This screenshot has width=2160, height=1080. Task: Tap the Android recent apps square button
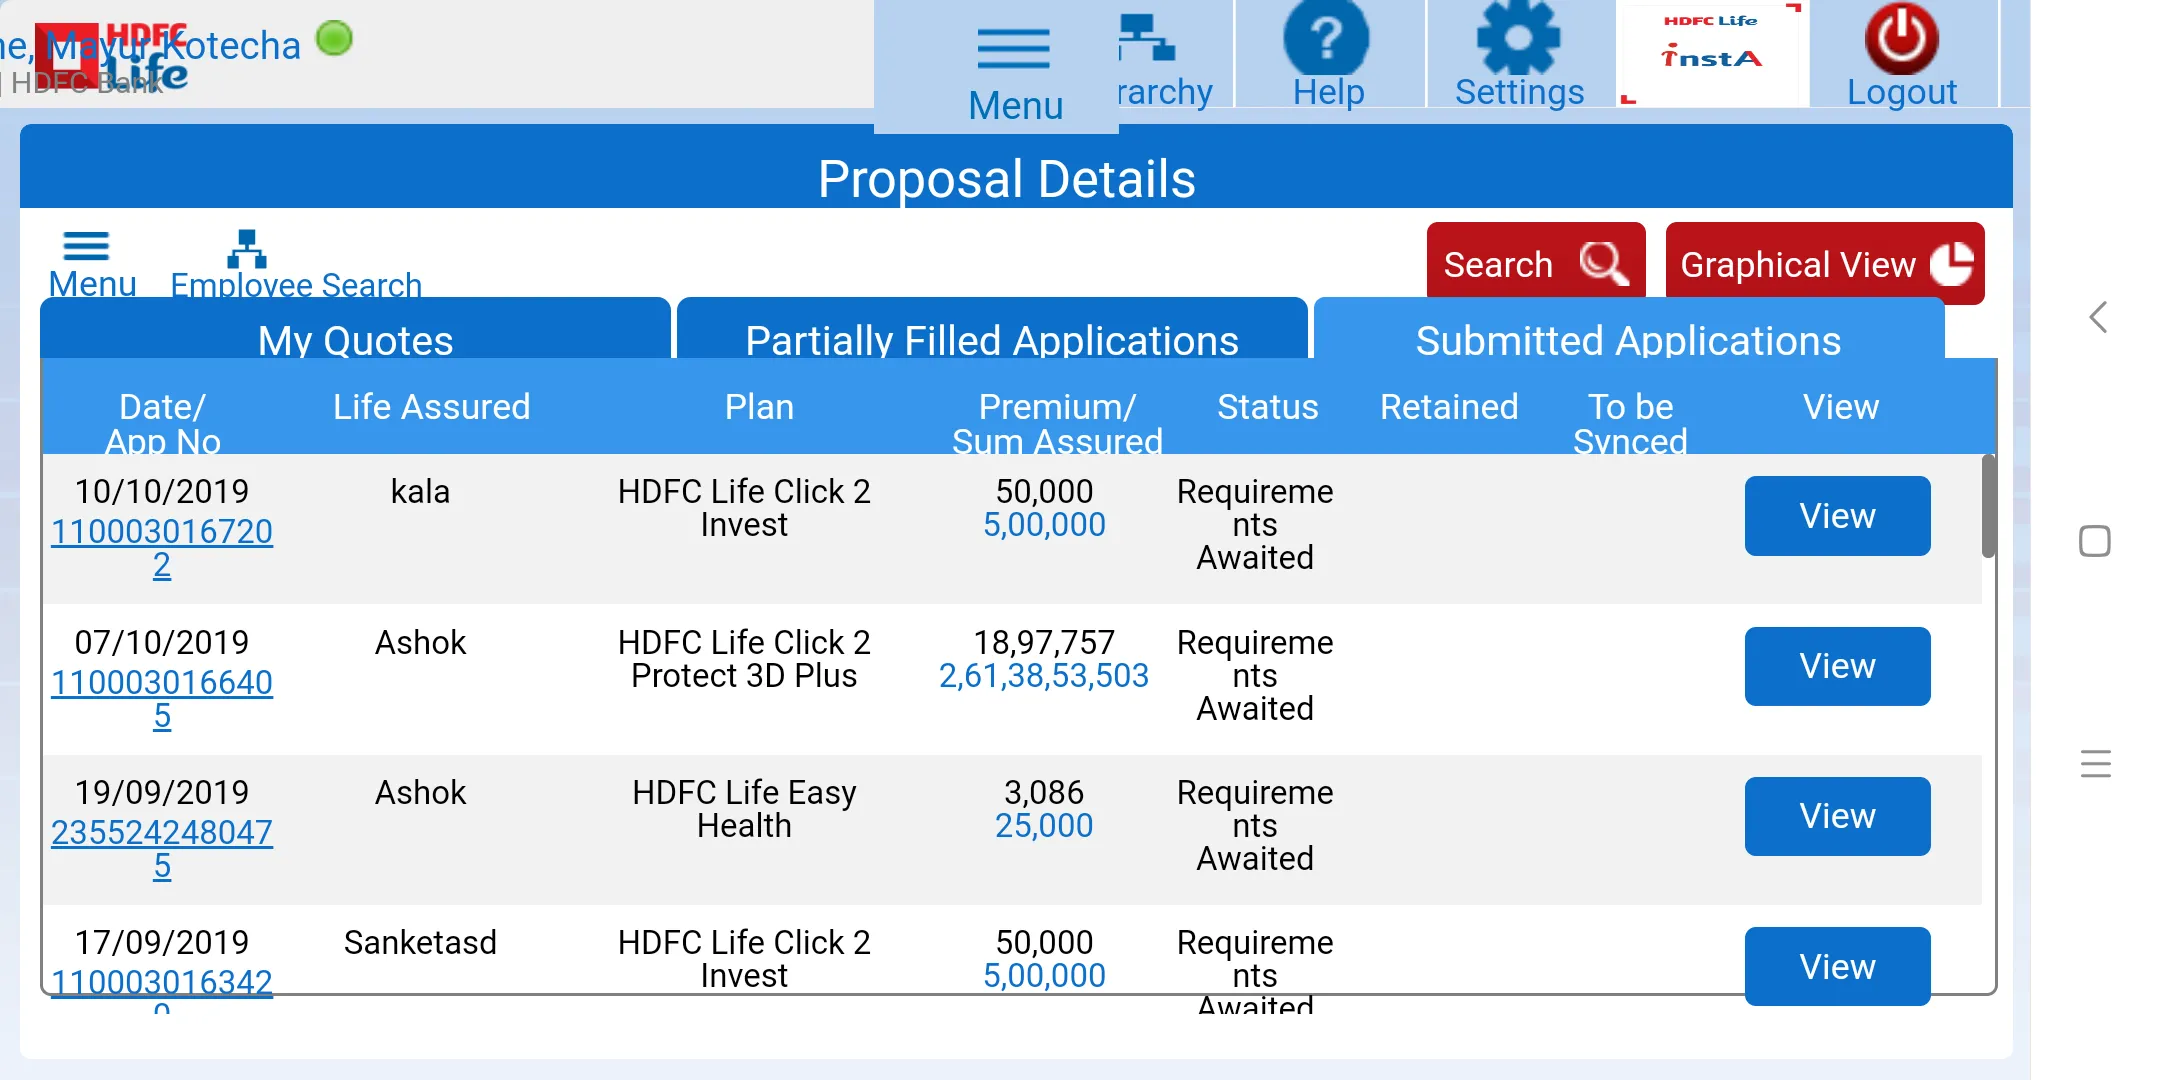point(2095,540)
